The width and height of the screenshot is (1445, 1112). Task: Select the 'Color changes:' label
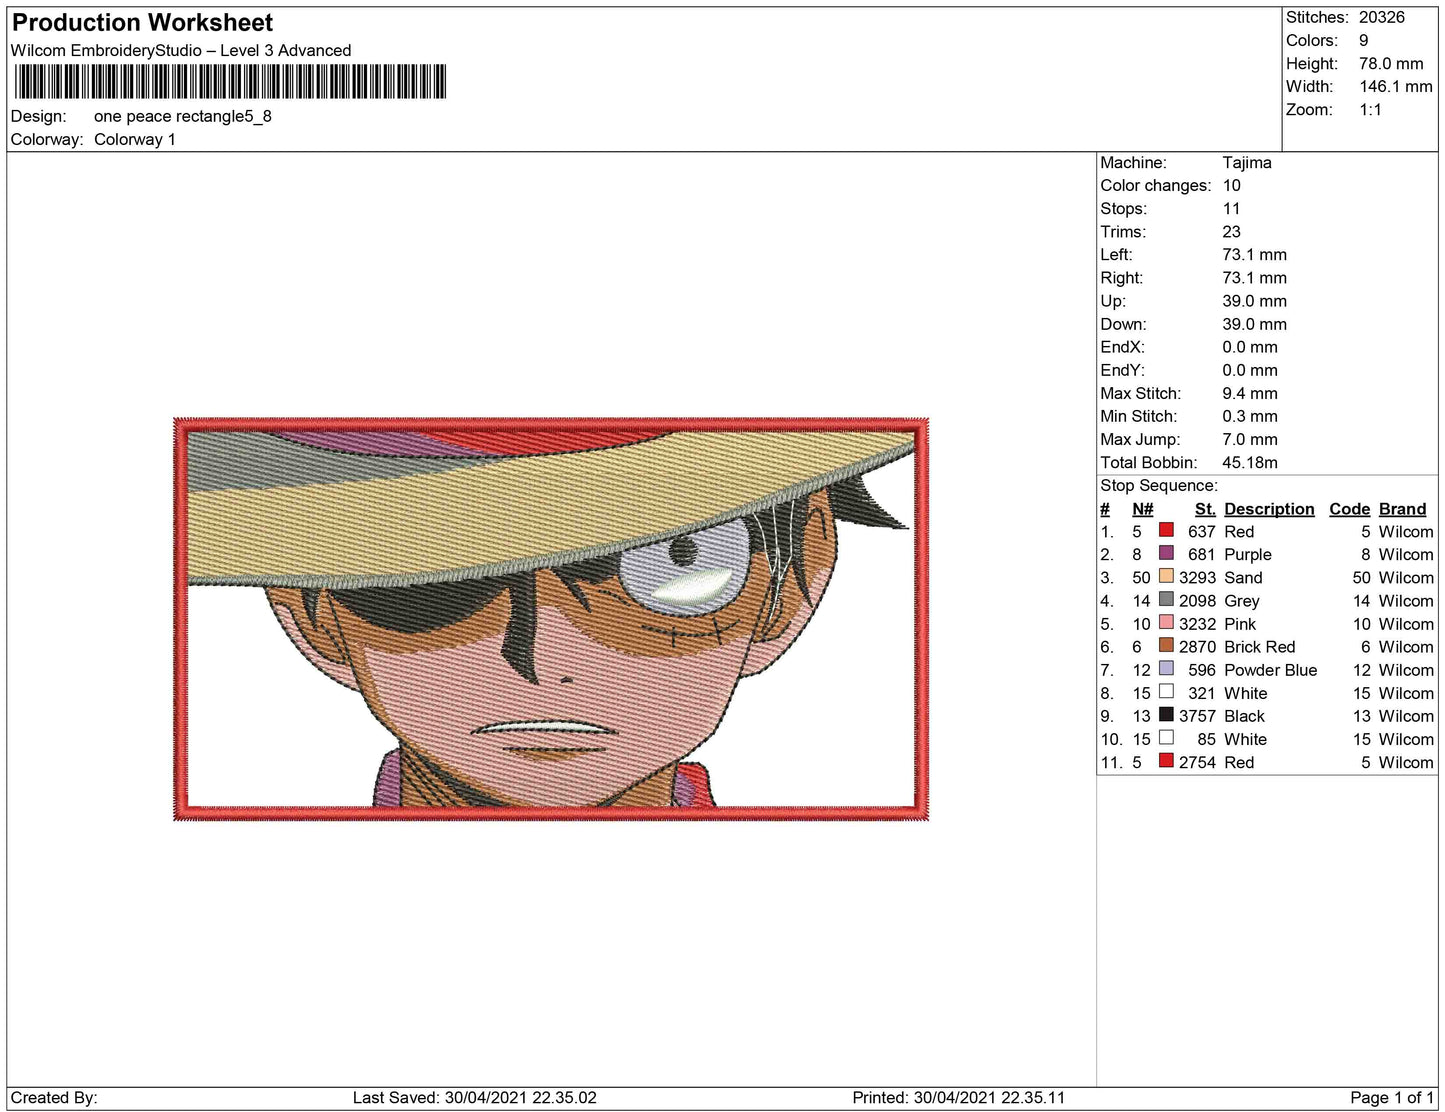tap(1156, 185)
